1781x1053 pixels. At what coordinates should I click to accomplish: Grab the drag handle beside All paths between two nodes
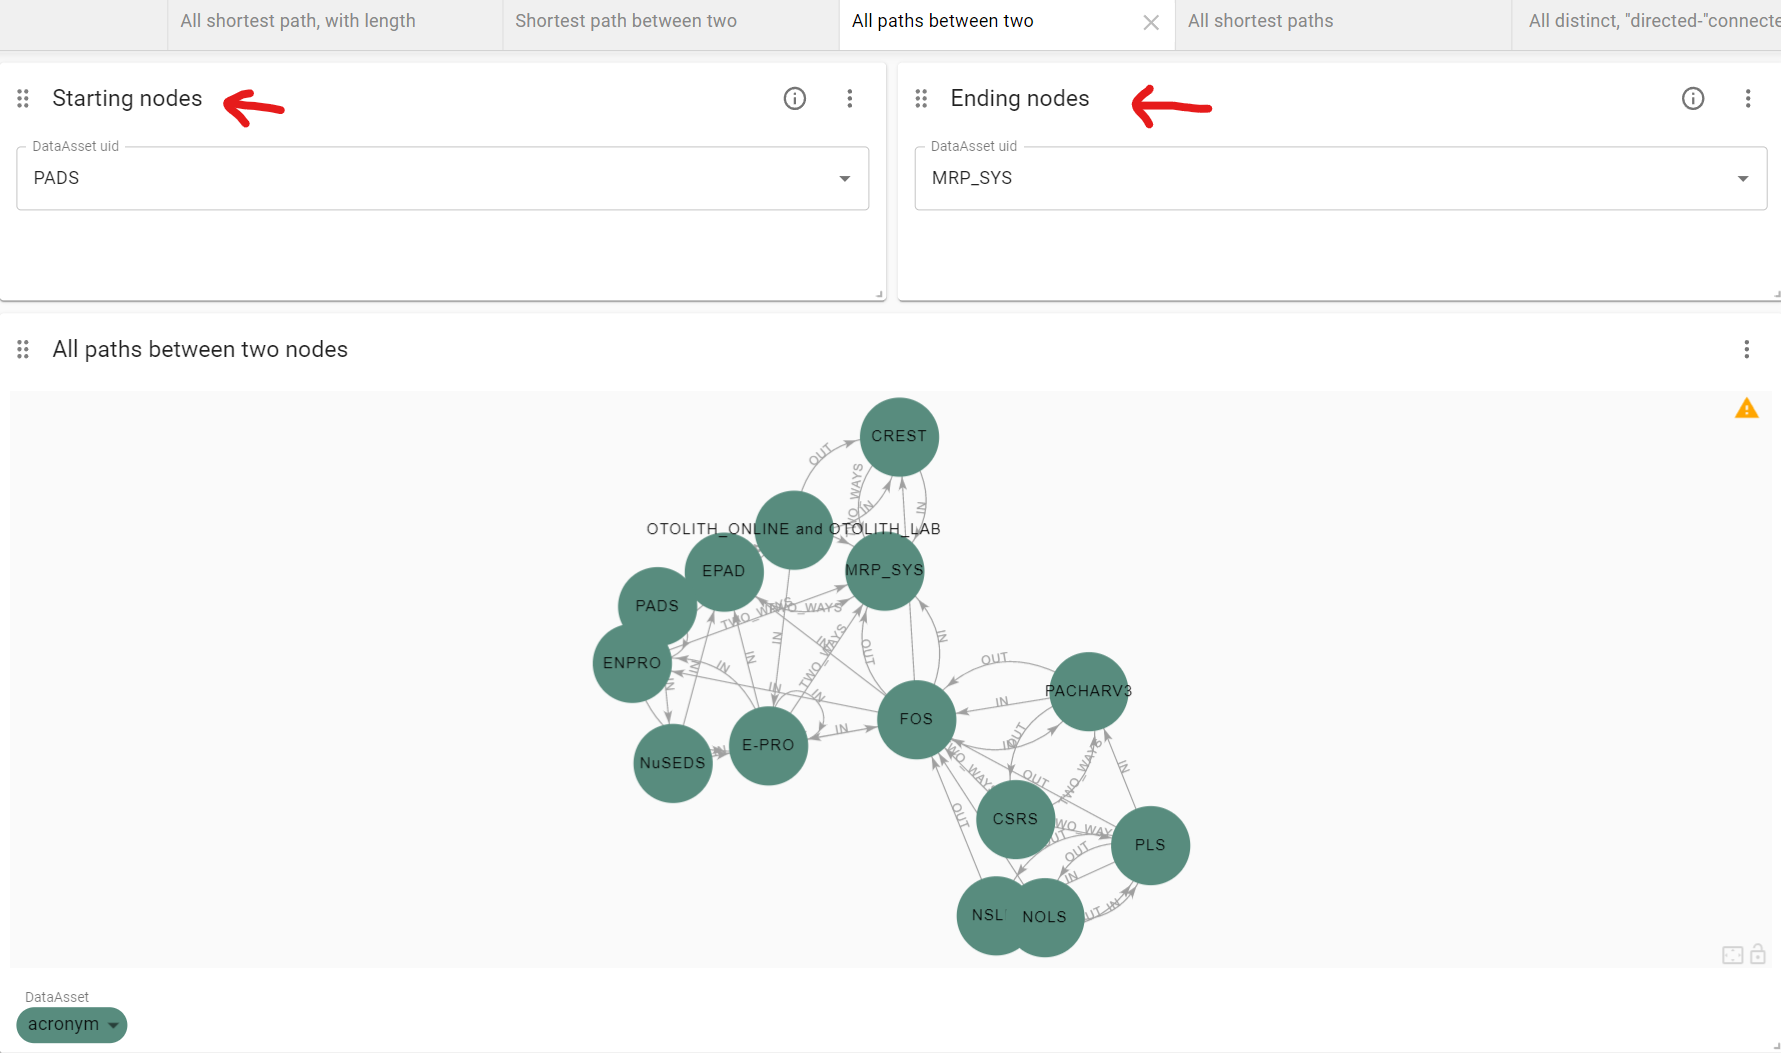[22, 349]
